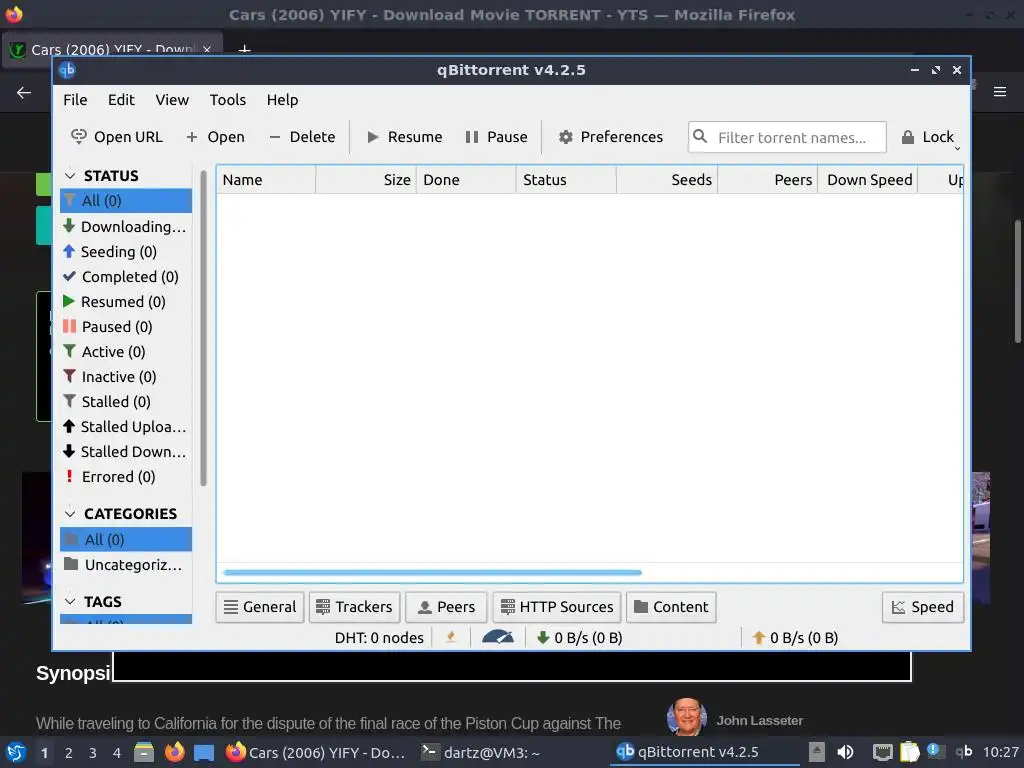Open the Edit menu
The height and width of the screenshot is (768, 1024).
[121, 100]
